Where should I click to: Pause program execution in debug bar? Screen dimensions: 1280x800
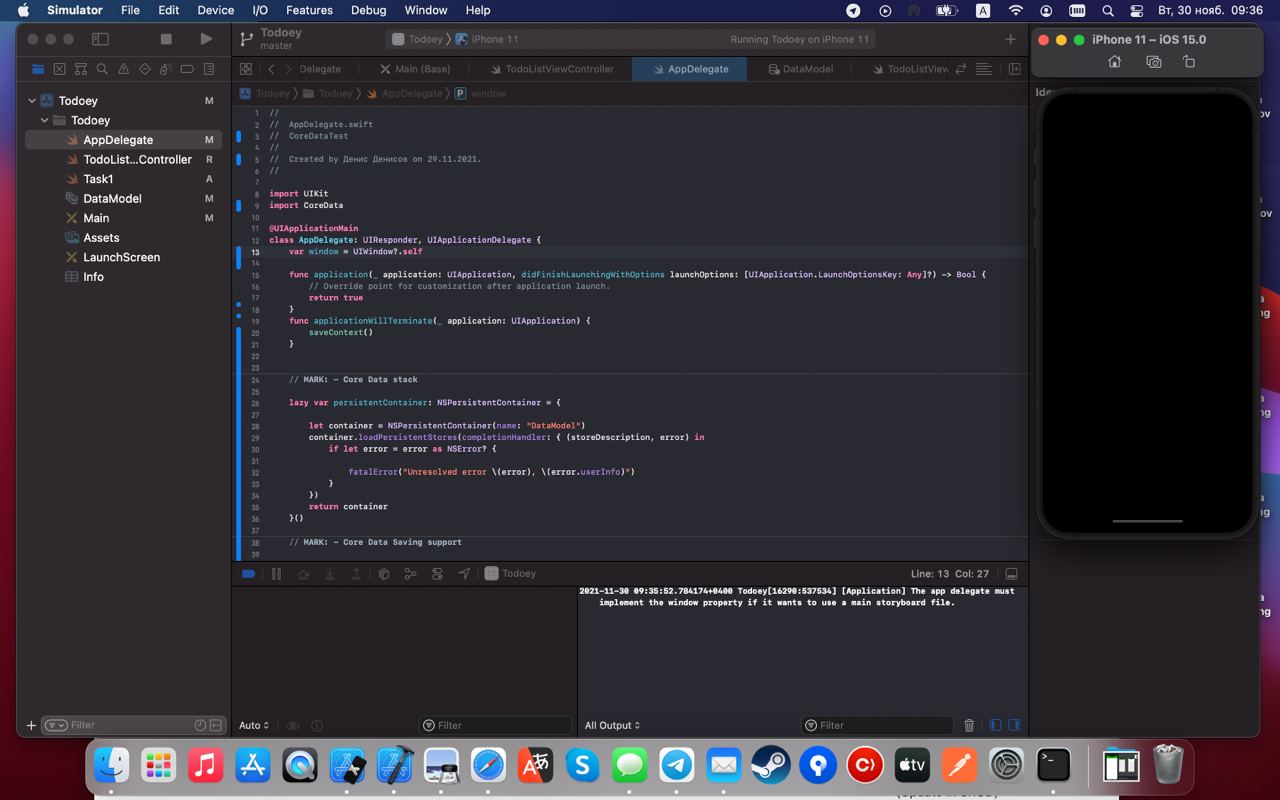(x=276, y=574)
